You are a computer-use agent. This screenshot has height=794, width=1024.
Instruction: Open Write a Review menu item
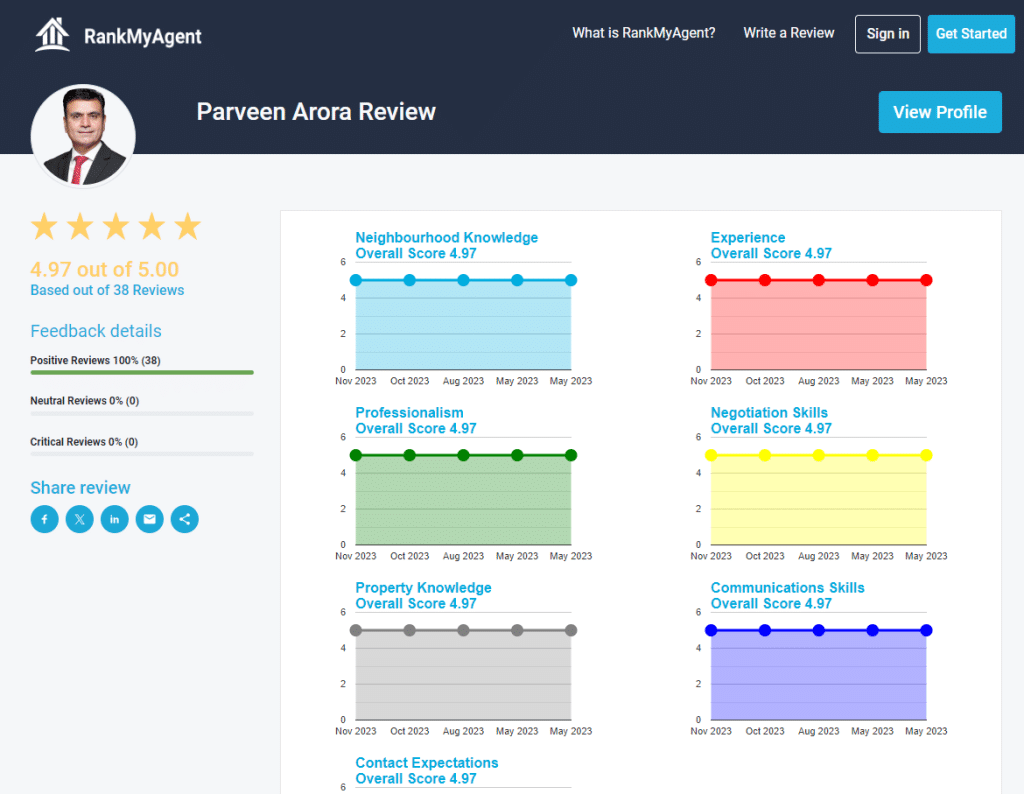[x=789, y=33]
